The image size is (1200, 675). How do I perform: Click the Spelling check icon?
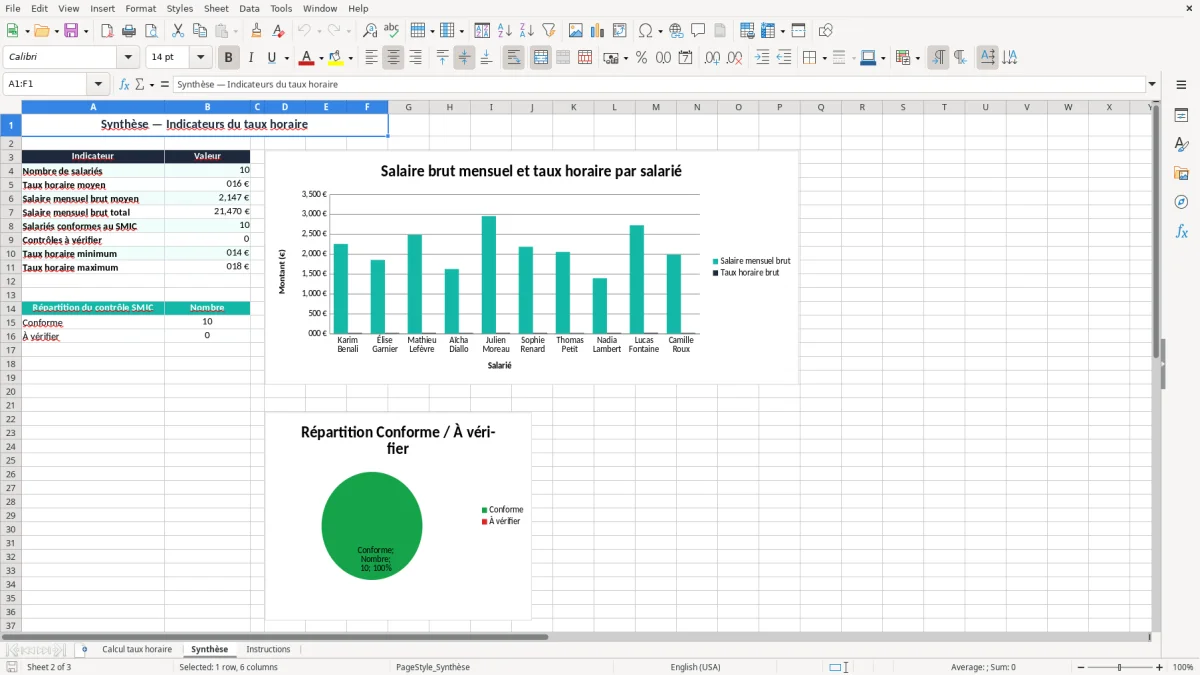392,31
